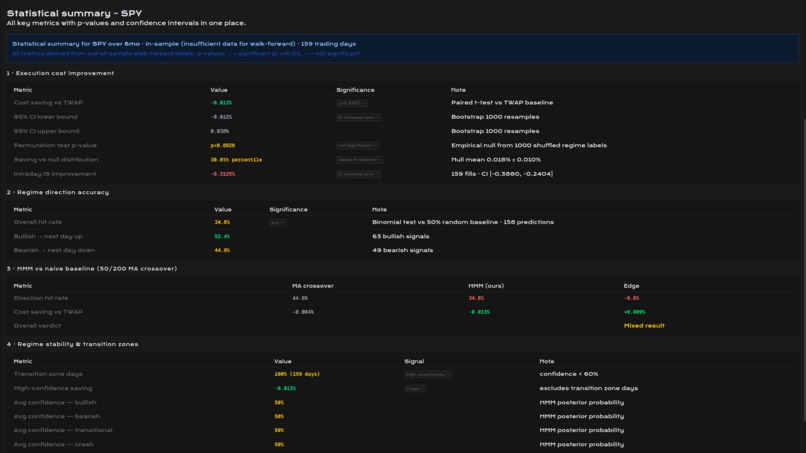The height and width of the screenshot is (453, 806).
Task: Click the green 52.4% value
Action: coord(222,237)
